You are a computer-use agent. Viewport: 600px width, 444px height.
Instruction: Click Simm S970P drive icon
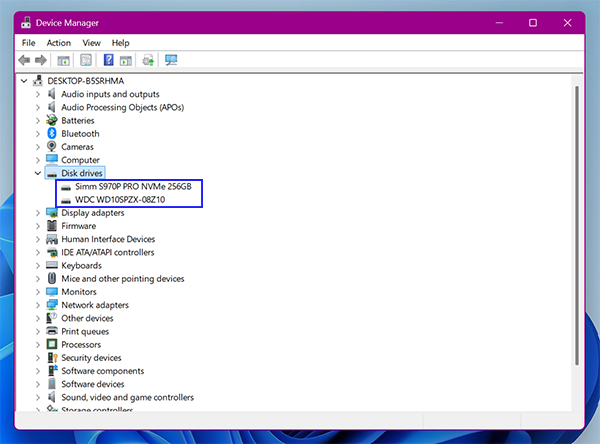point(66,188)
